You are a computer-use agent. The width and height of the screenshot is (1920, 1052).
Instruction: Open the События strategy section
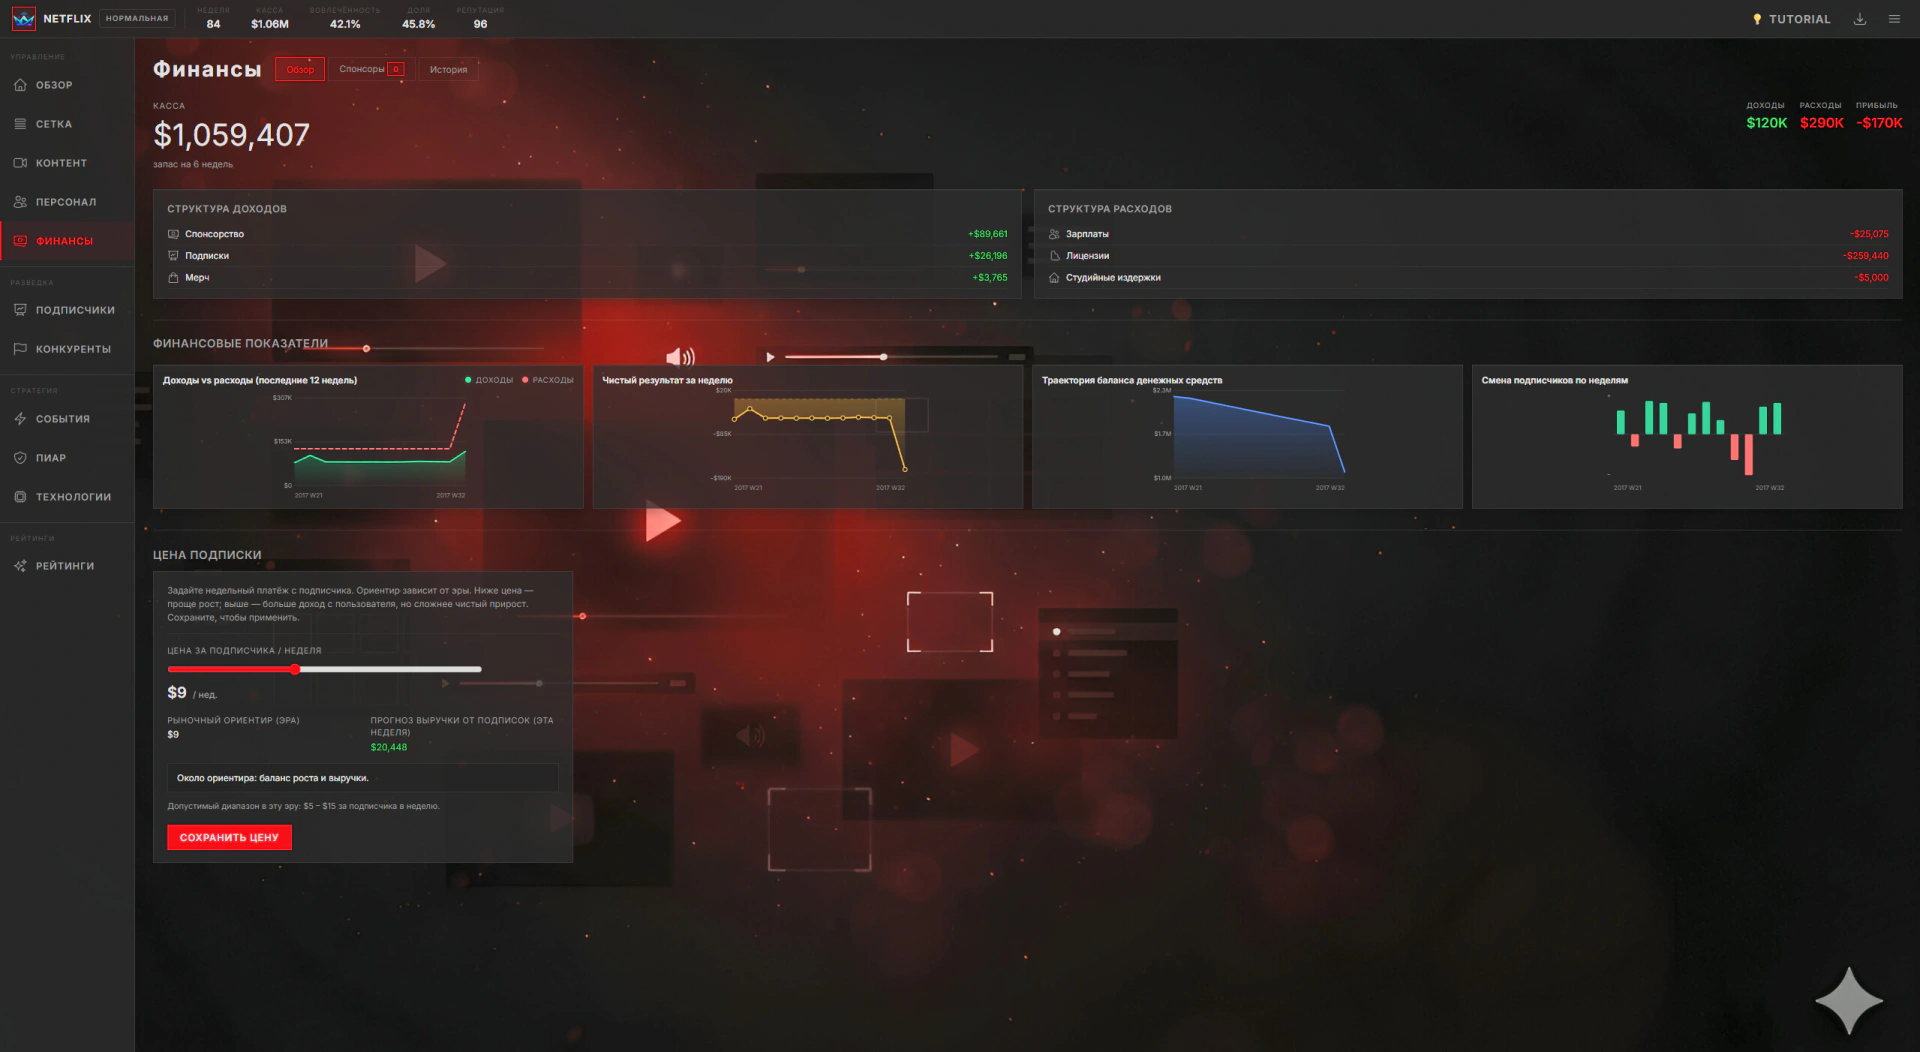[x=66, y=419]
